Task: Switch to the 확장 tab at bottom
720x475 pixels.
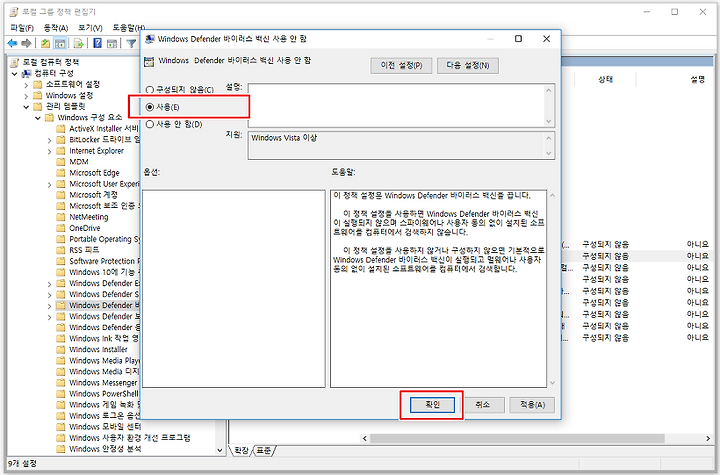Action: (x=241, y=451)
